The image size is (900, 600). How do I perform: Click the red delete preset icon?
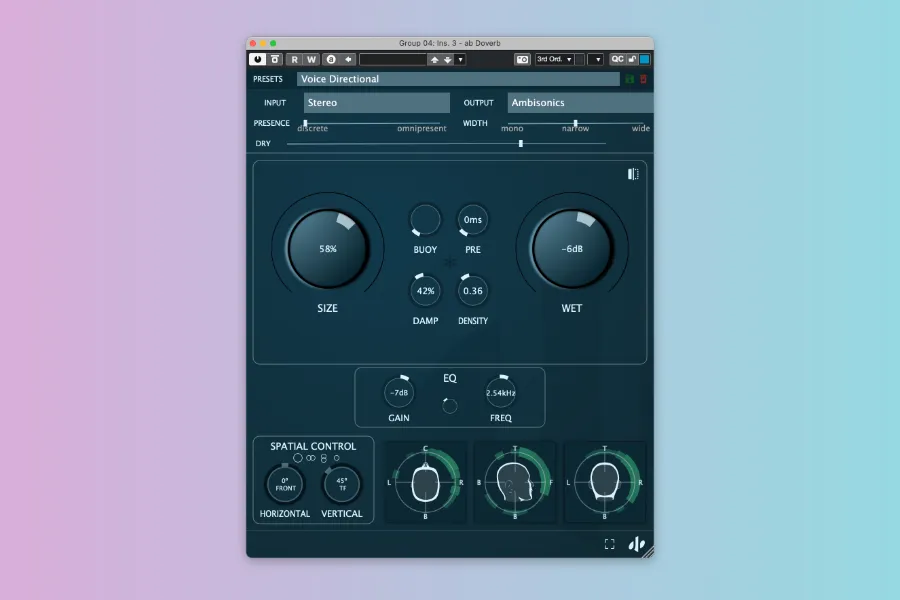pos(643,79)
